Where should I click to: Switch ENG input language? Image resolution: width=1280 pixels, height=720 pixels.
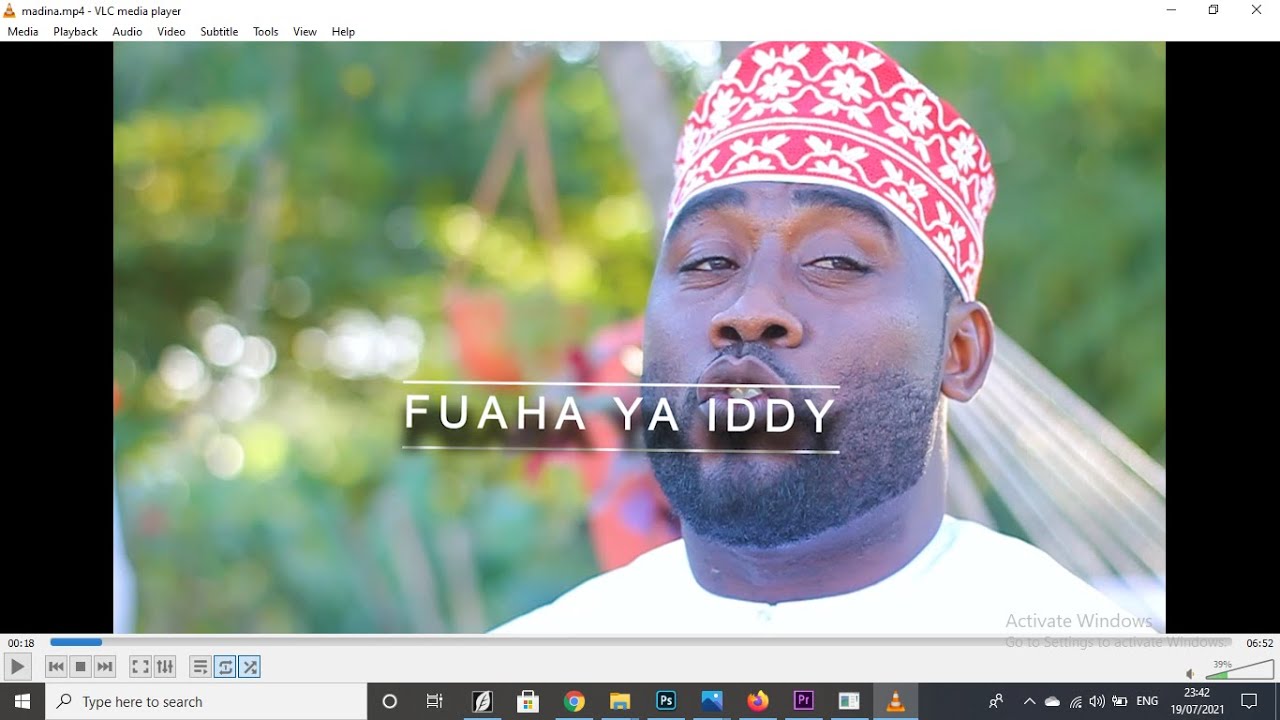1148,701
